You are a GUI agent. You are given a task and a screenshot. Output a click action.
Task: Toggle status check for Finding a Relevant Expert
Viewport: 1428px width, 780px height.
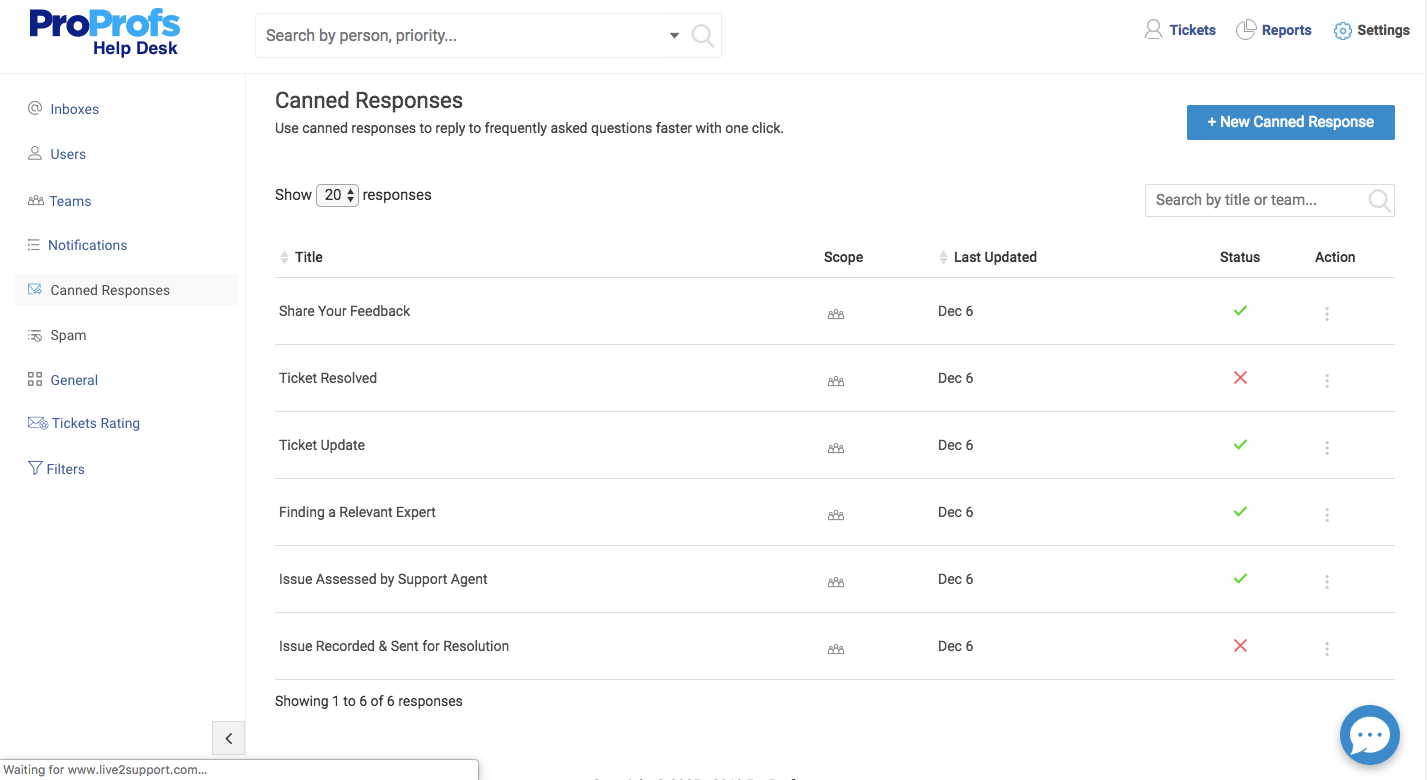coord(1240,512)
